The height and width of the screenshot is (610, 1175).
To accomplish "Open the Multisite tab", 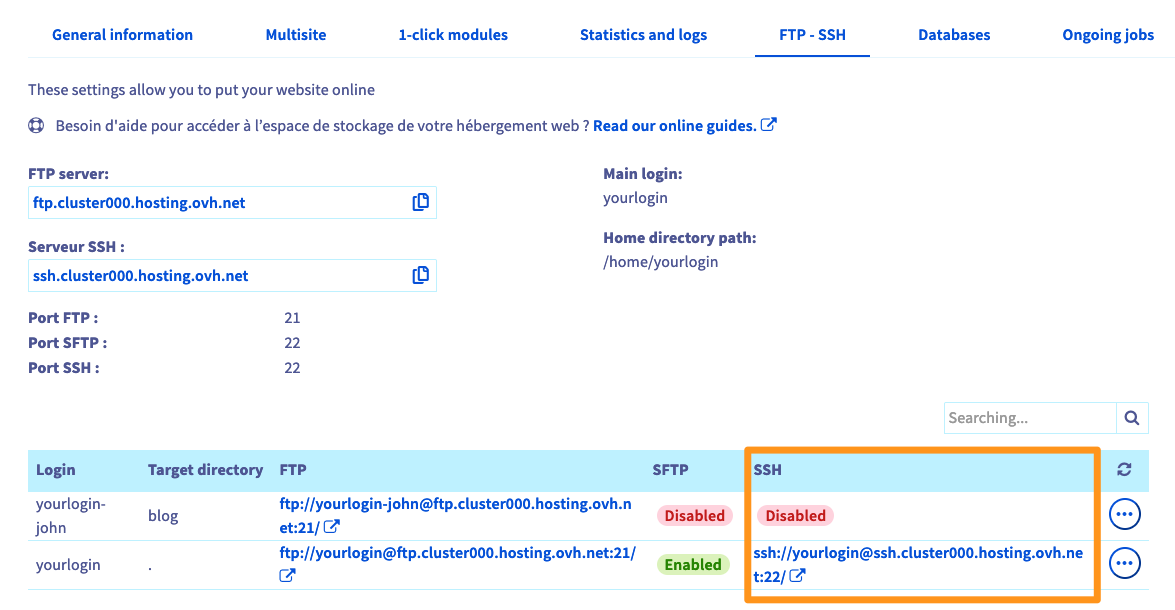I will (296, 34).
